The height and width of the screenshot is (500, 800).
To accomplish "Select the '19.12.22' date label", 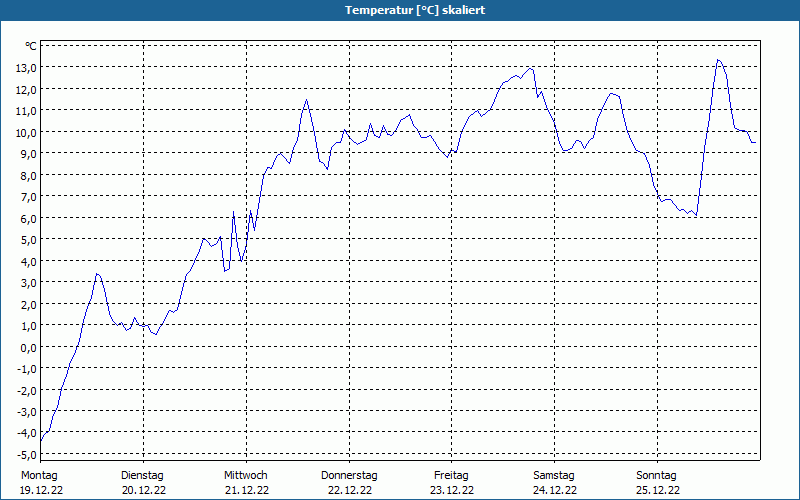I will pyautogui.click(x=41, y=490).
